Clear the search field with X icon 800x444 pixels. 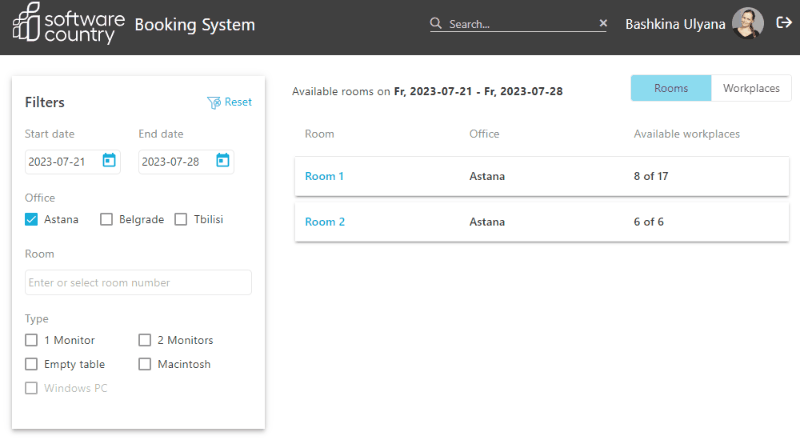pyautogui.click(x=602, y=23)
